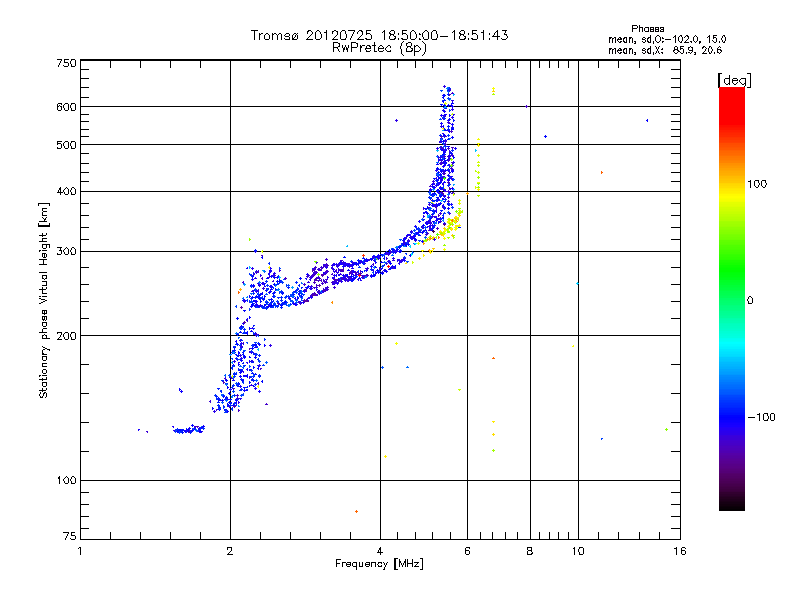Click the yellow X-mode trace below 6 MHz
800x600 pixels.
coord(446,228)
